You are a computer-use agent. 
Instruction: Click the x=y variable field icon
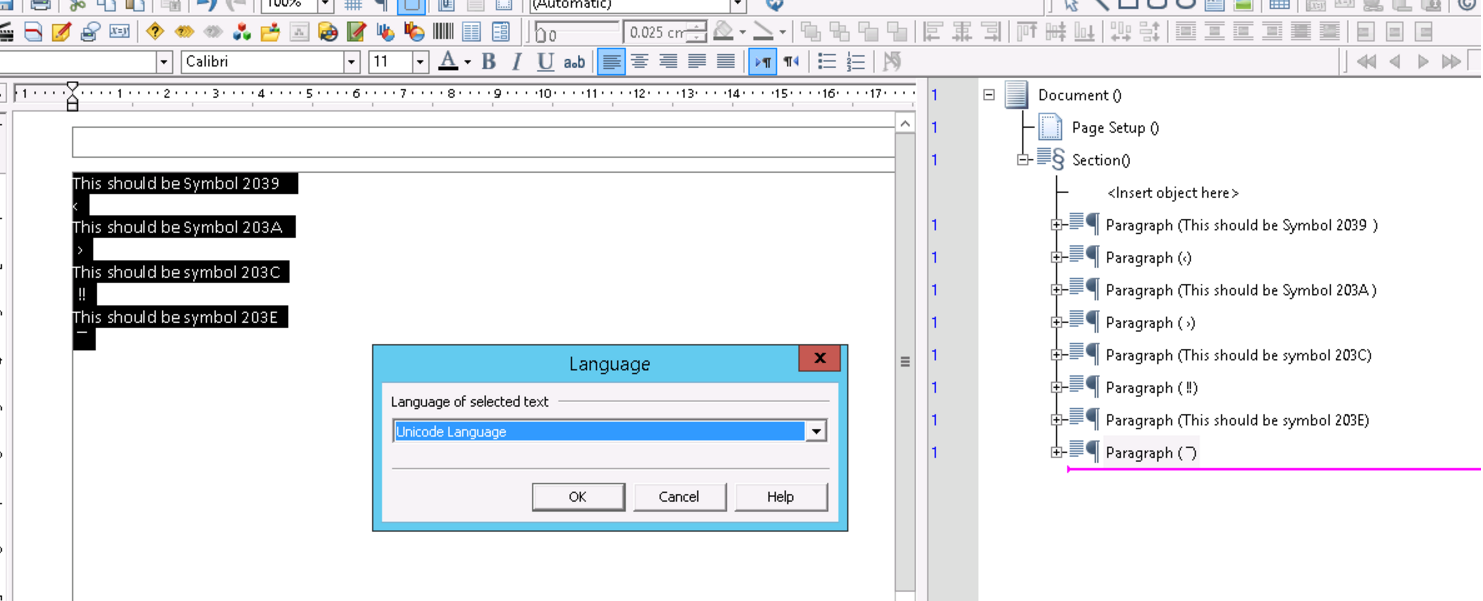119,32
